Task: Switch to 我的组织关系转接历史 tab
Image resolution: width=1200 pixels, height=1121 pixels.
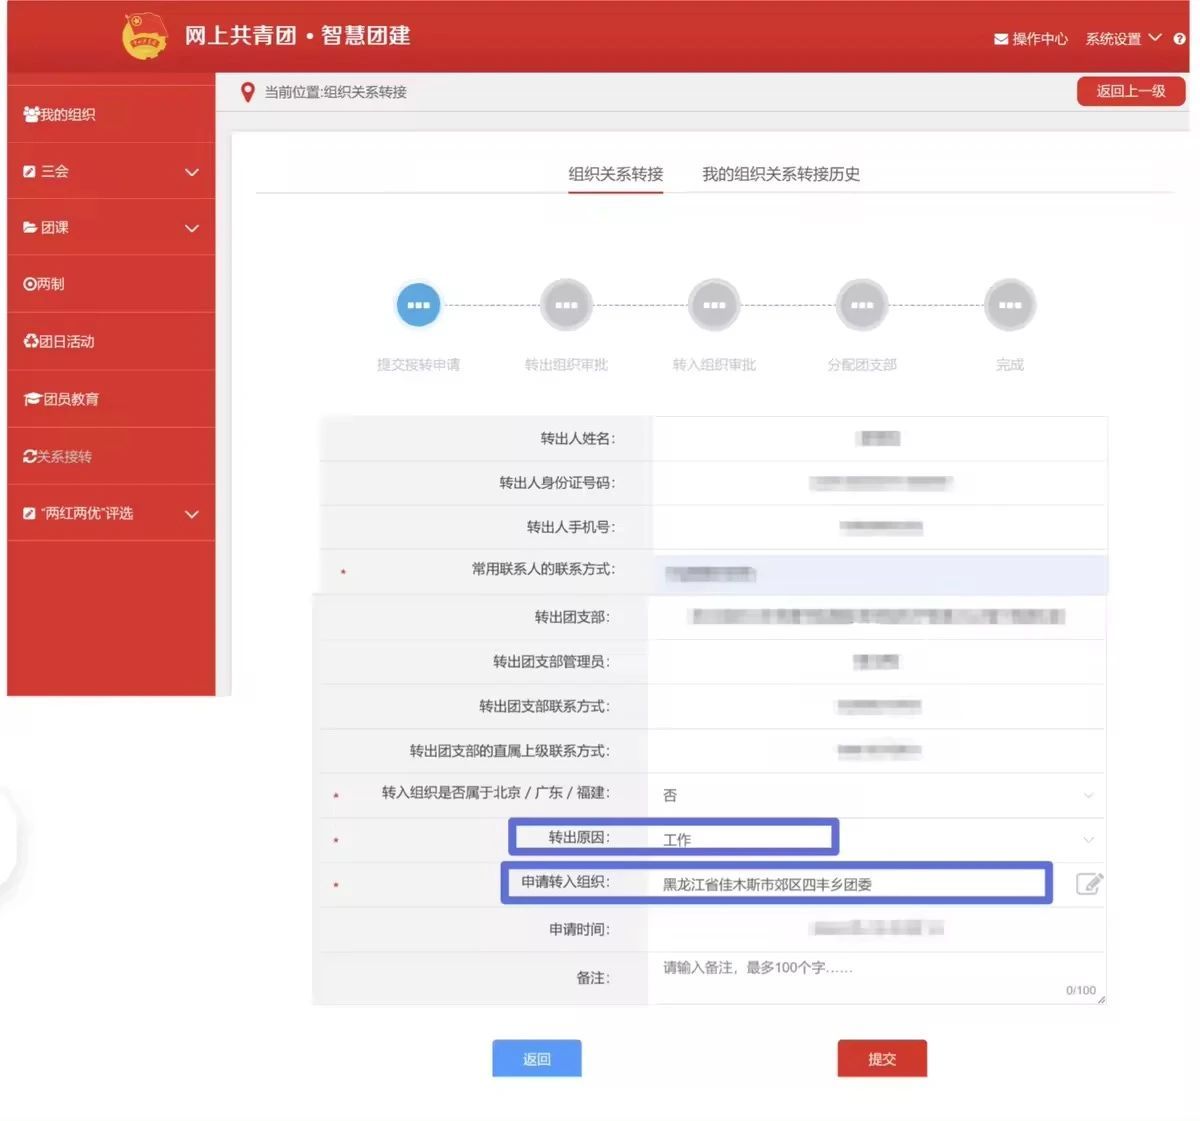Action: [780, 174]
